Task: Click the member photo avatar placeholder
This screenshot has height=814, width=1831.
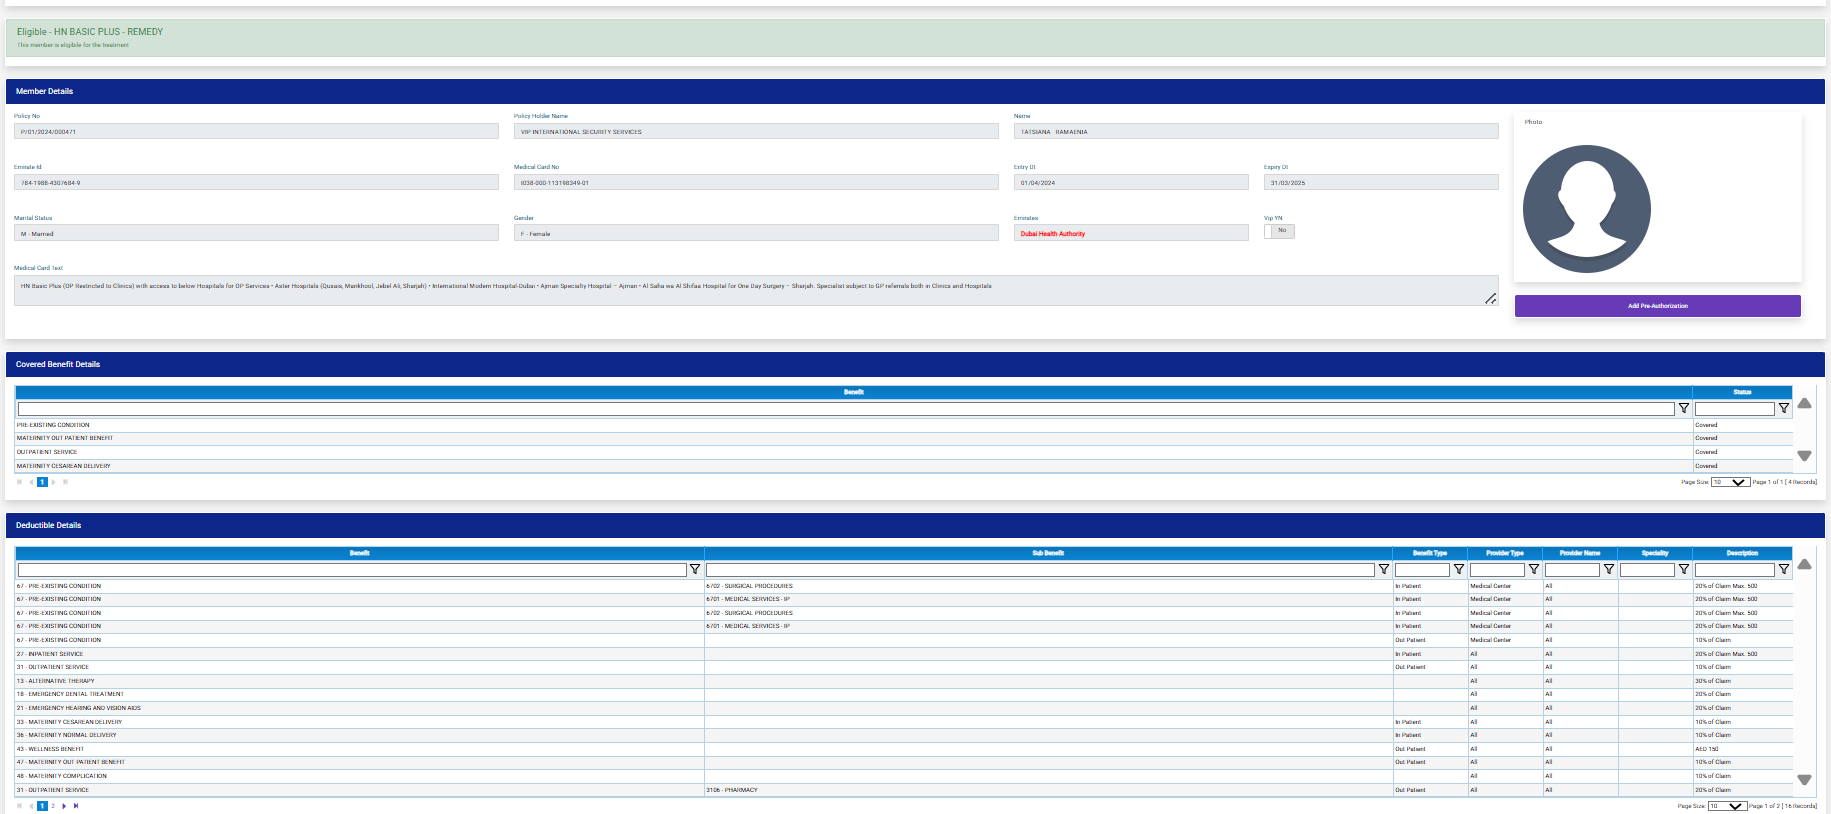Action: [x=1586, y=209]
